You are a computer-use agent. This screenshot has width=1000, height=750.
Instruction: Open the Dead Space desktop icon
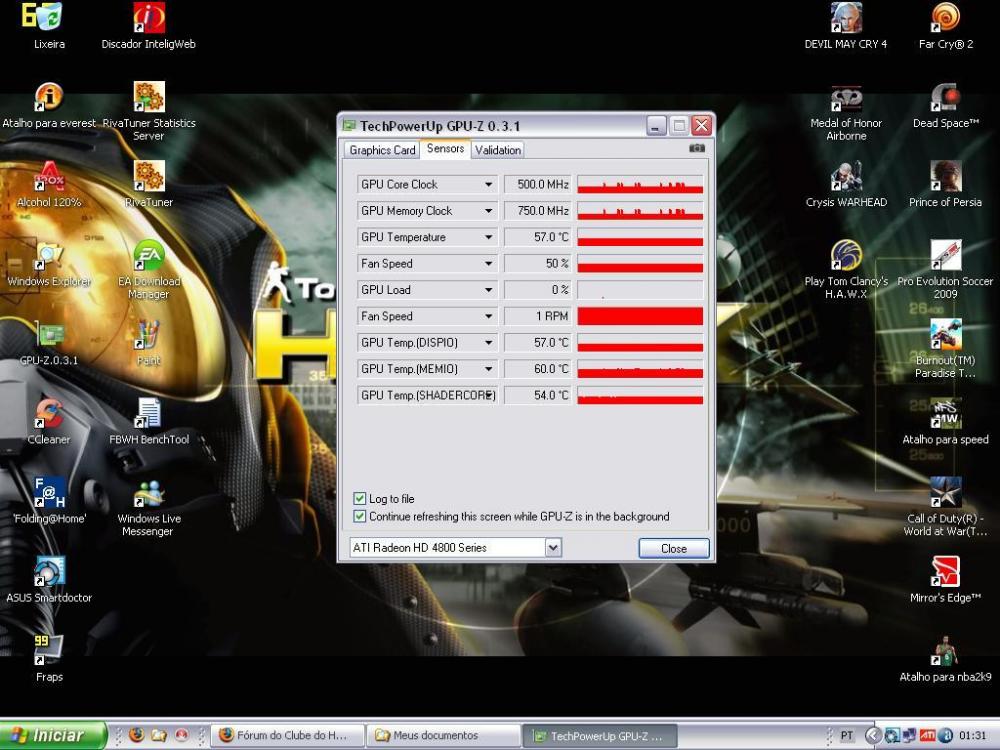point(945,99)
